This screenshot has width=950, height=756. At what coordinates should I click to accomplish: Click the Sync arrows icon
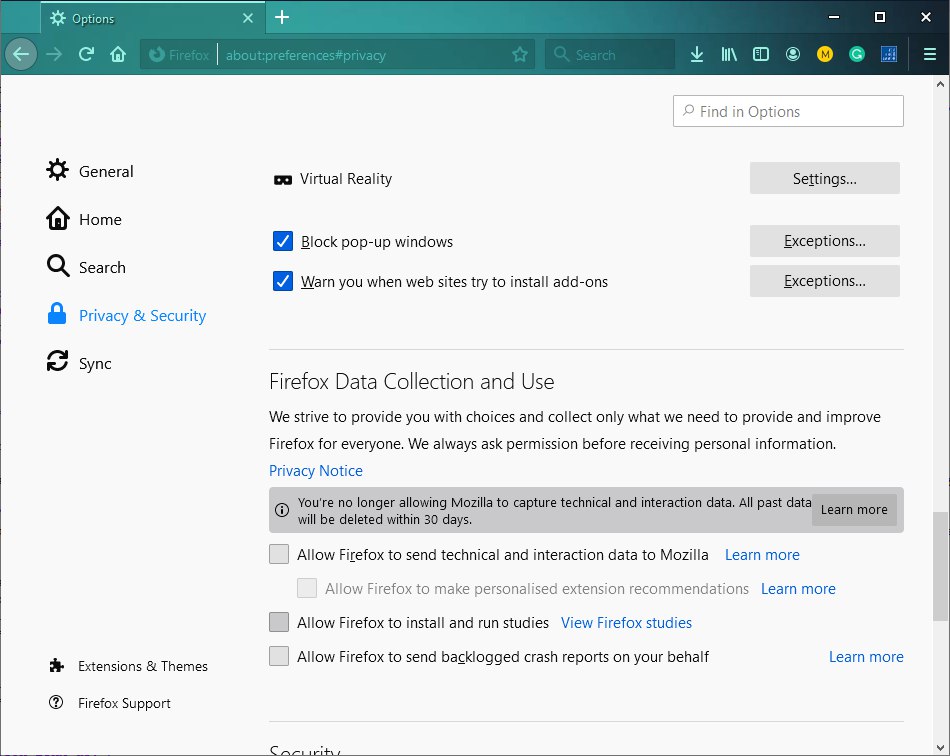58,361
